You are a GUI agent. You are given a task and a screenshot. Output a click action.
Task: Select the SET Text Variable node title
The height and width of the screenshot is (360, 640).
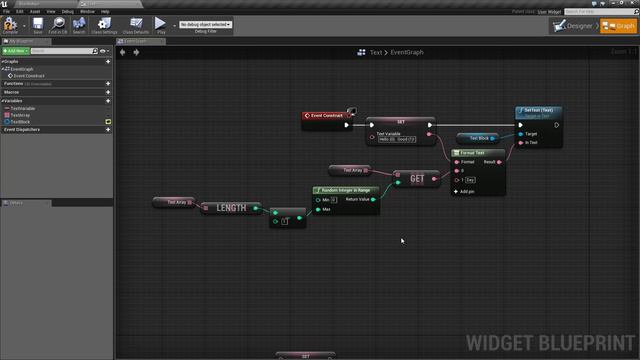pyautogui.click(x=401, y=122)
